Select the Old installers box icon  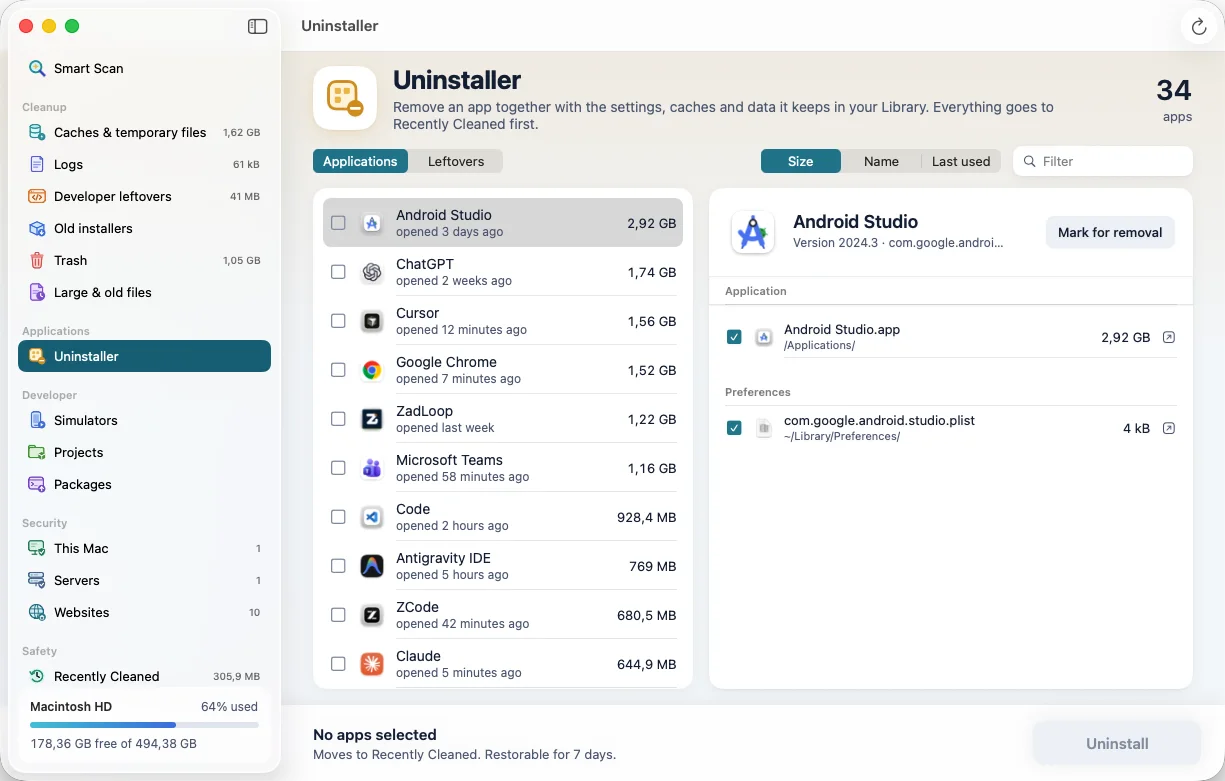coord(37,228)
